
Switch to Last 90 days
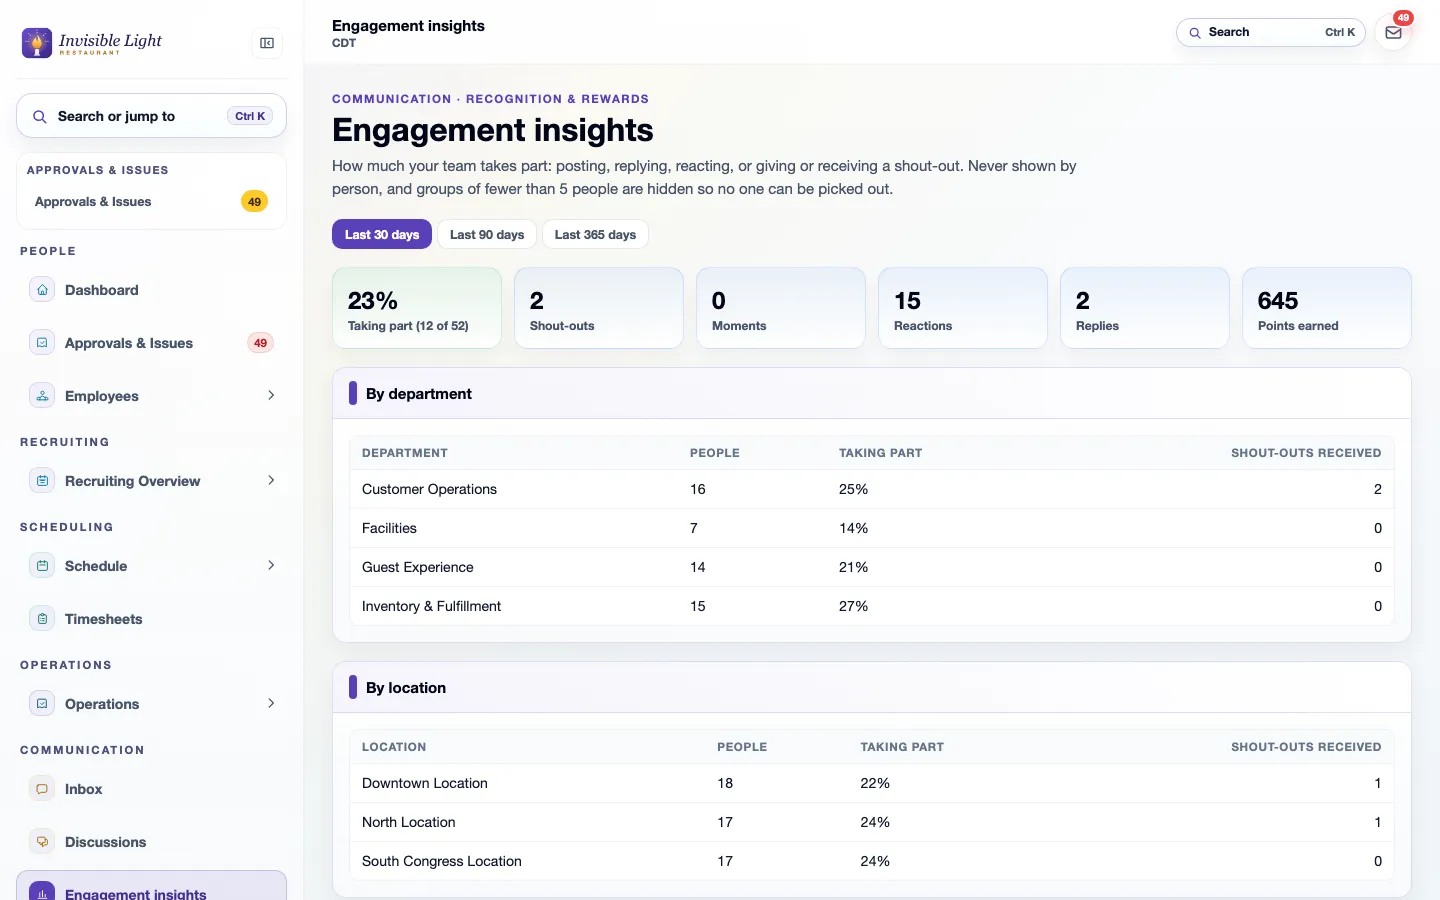pos(487,234)
